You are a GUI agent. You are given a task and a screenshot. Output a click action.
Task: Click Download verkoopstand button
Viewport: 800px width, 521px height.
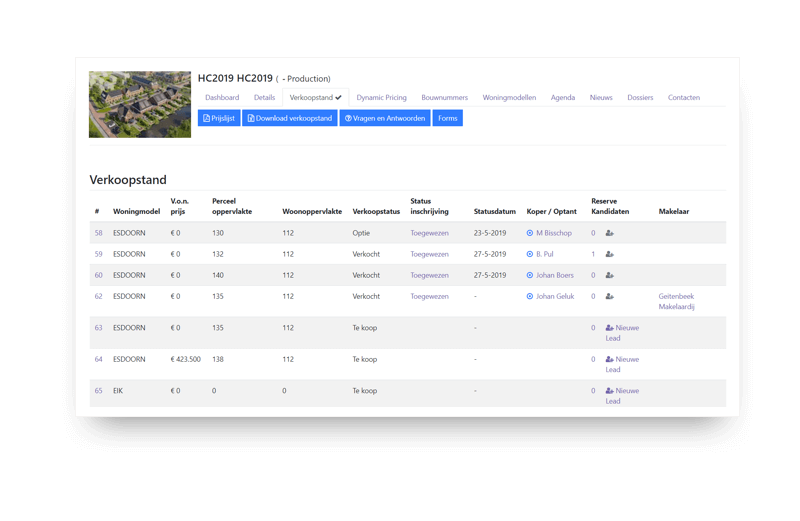pos(290,118)
